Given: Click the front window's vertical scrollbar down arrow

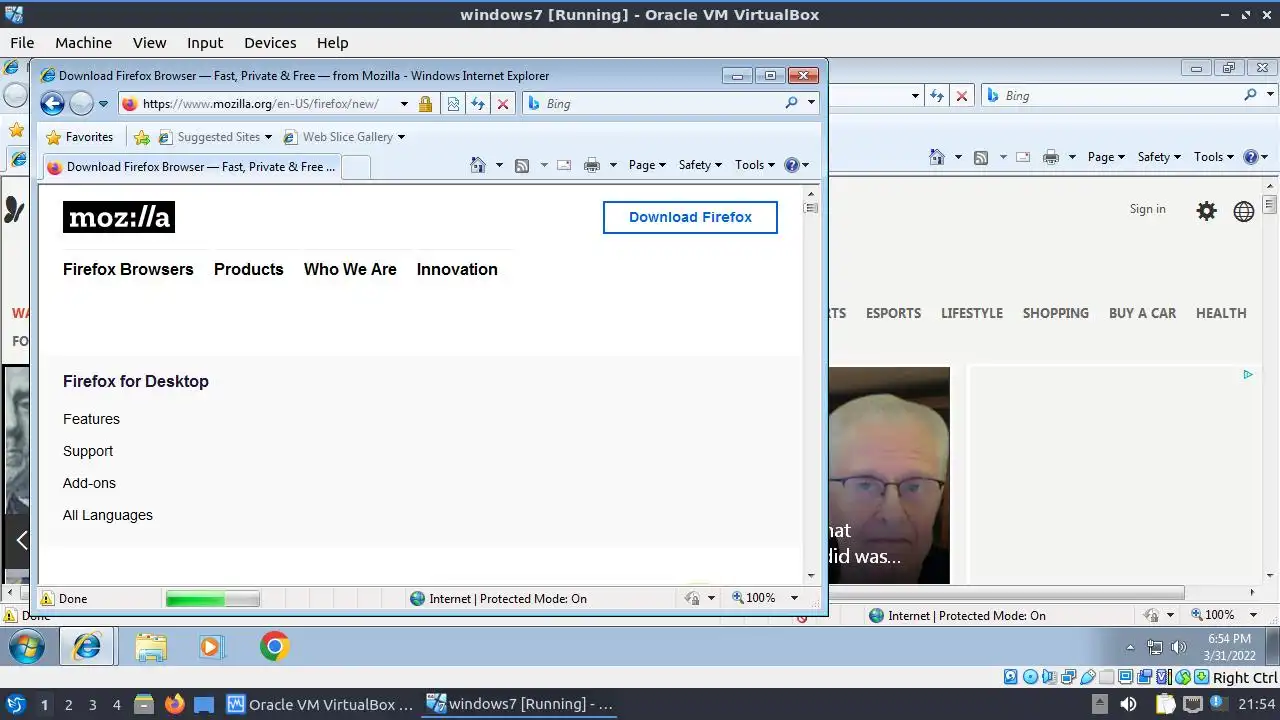Looking at the screenshot, I should pyautogui.click(x=811, y=576).
